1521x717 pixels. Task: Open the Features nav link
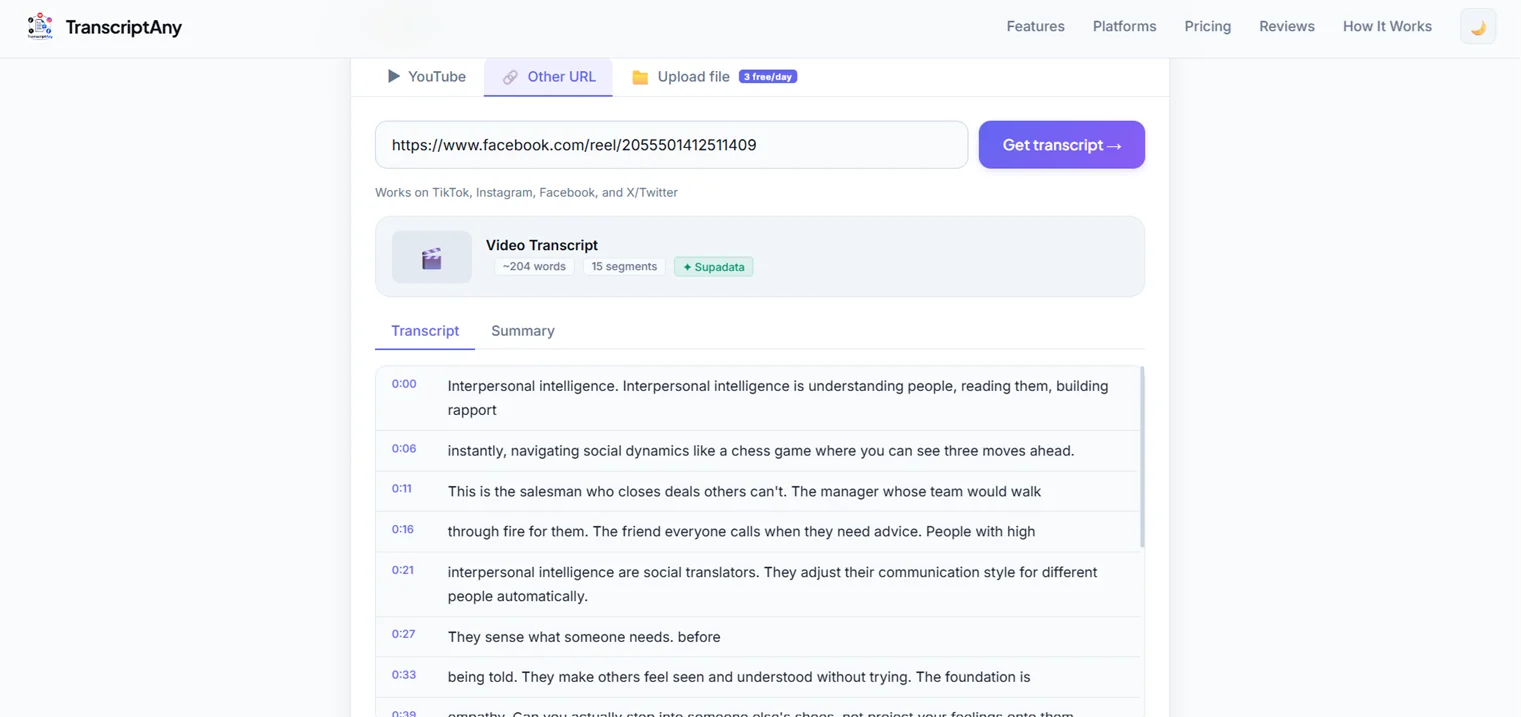pos(1035,27)
